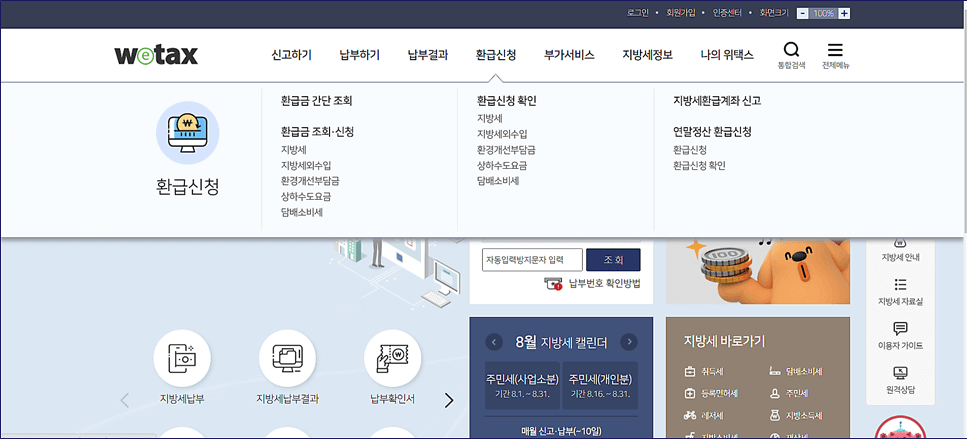Viewport: 967px width, 439px height.
Task: Click the 지방소득세 bag shortcut icon
Action: tap(775, 416)
